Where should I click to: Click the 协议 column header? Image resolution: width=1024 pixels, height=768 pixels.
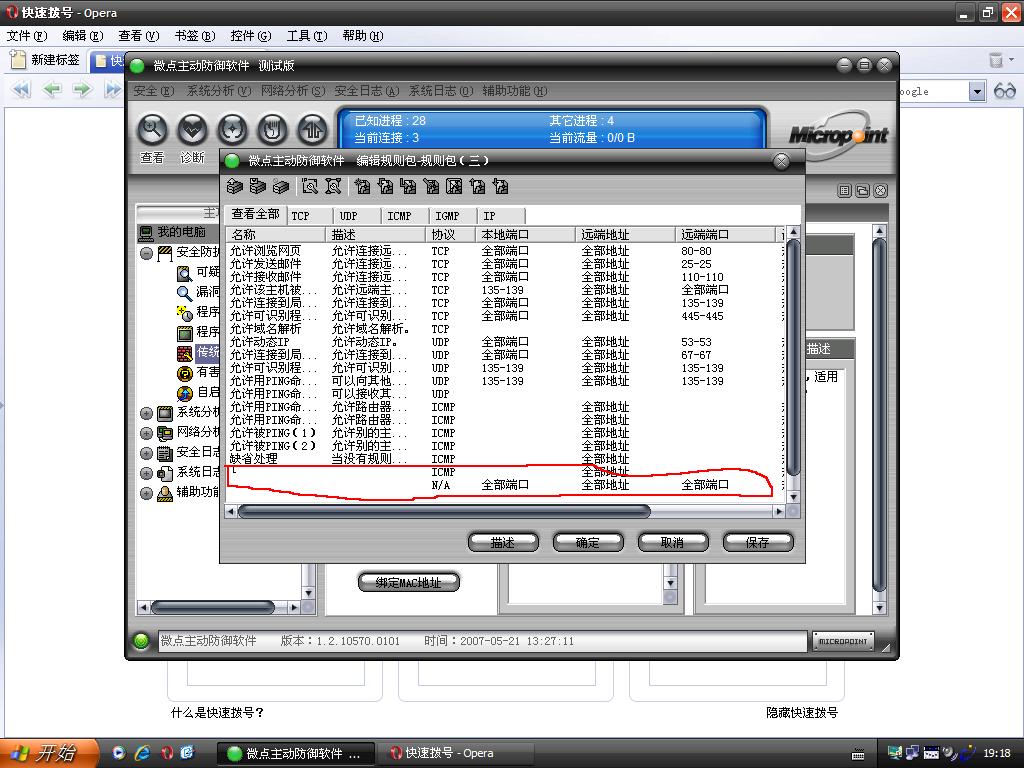452,234
